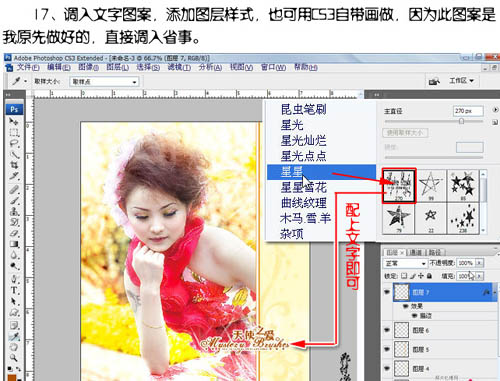
Task: Toggle lock transparent pixels checkbox icon
Action: coord(404,276)
